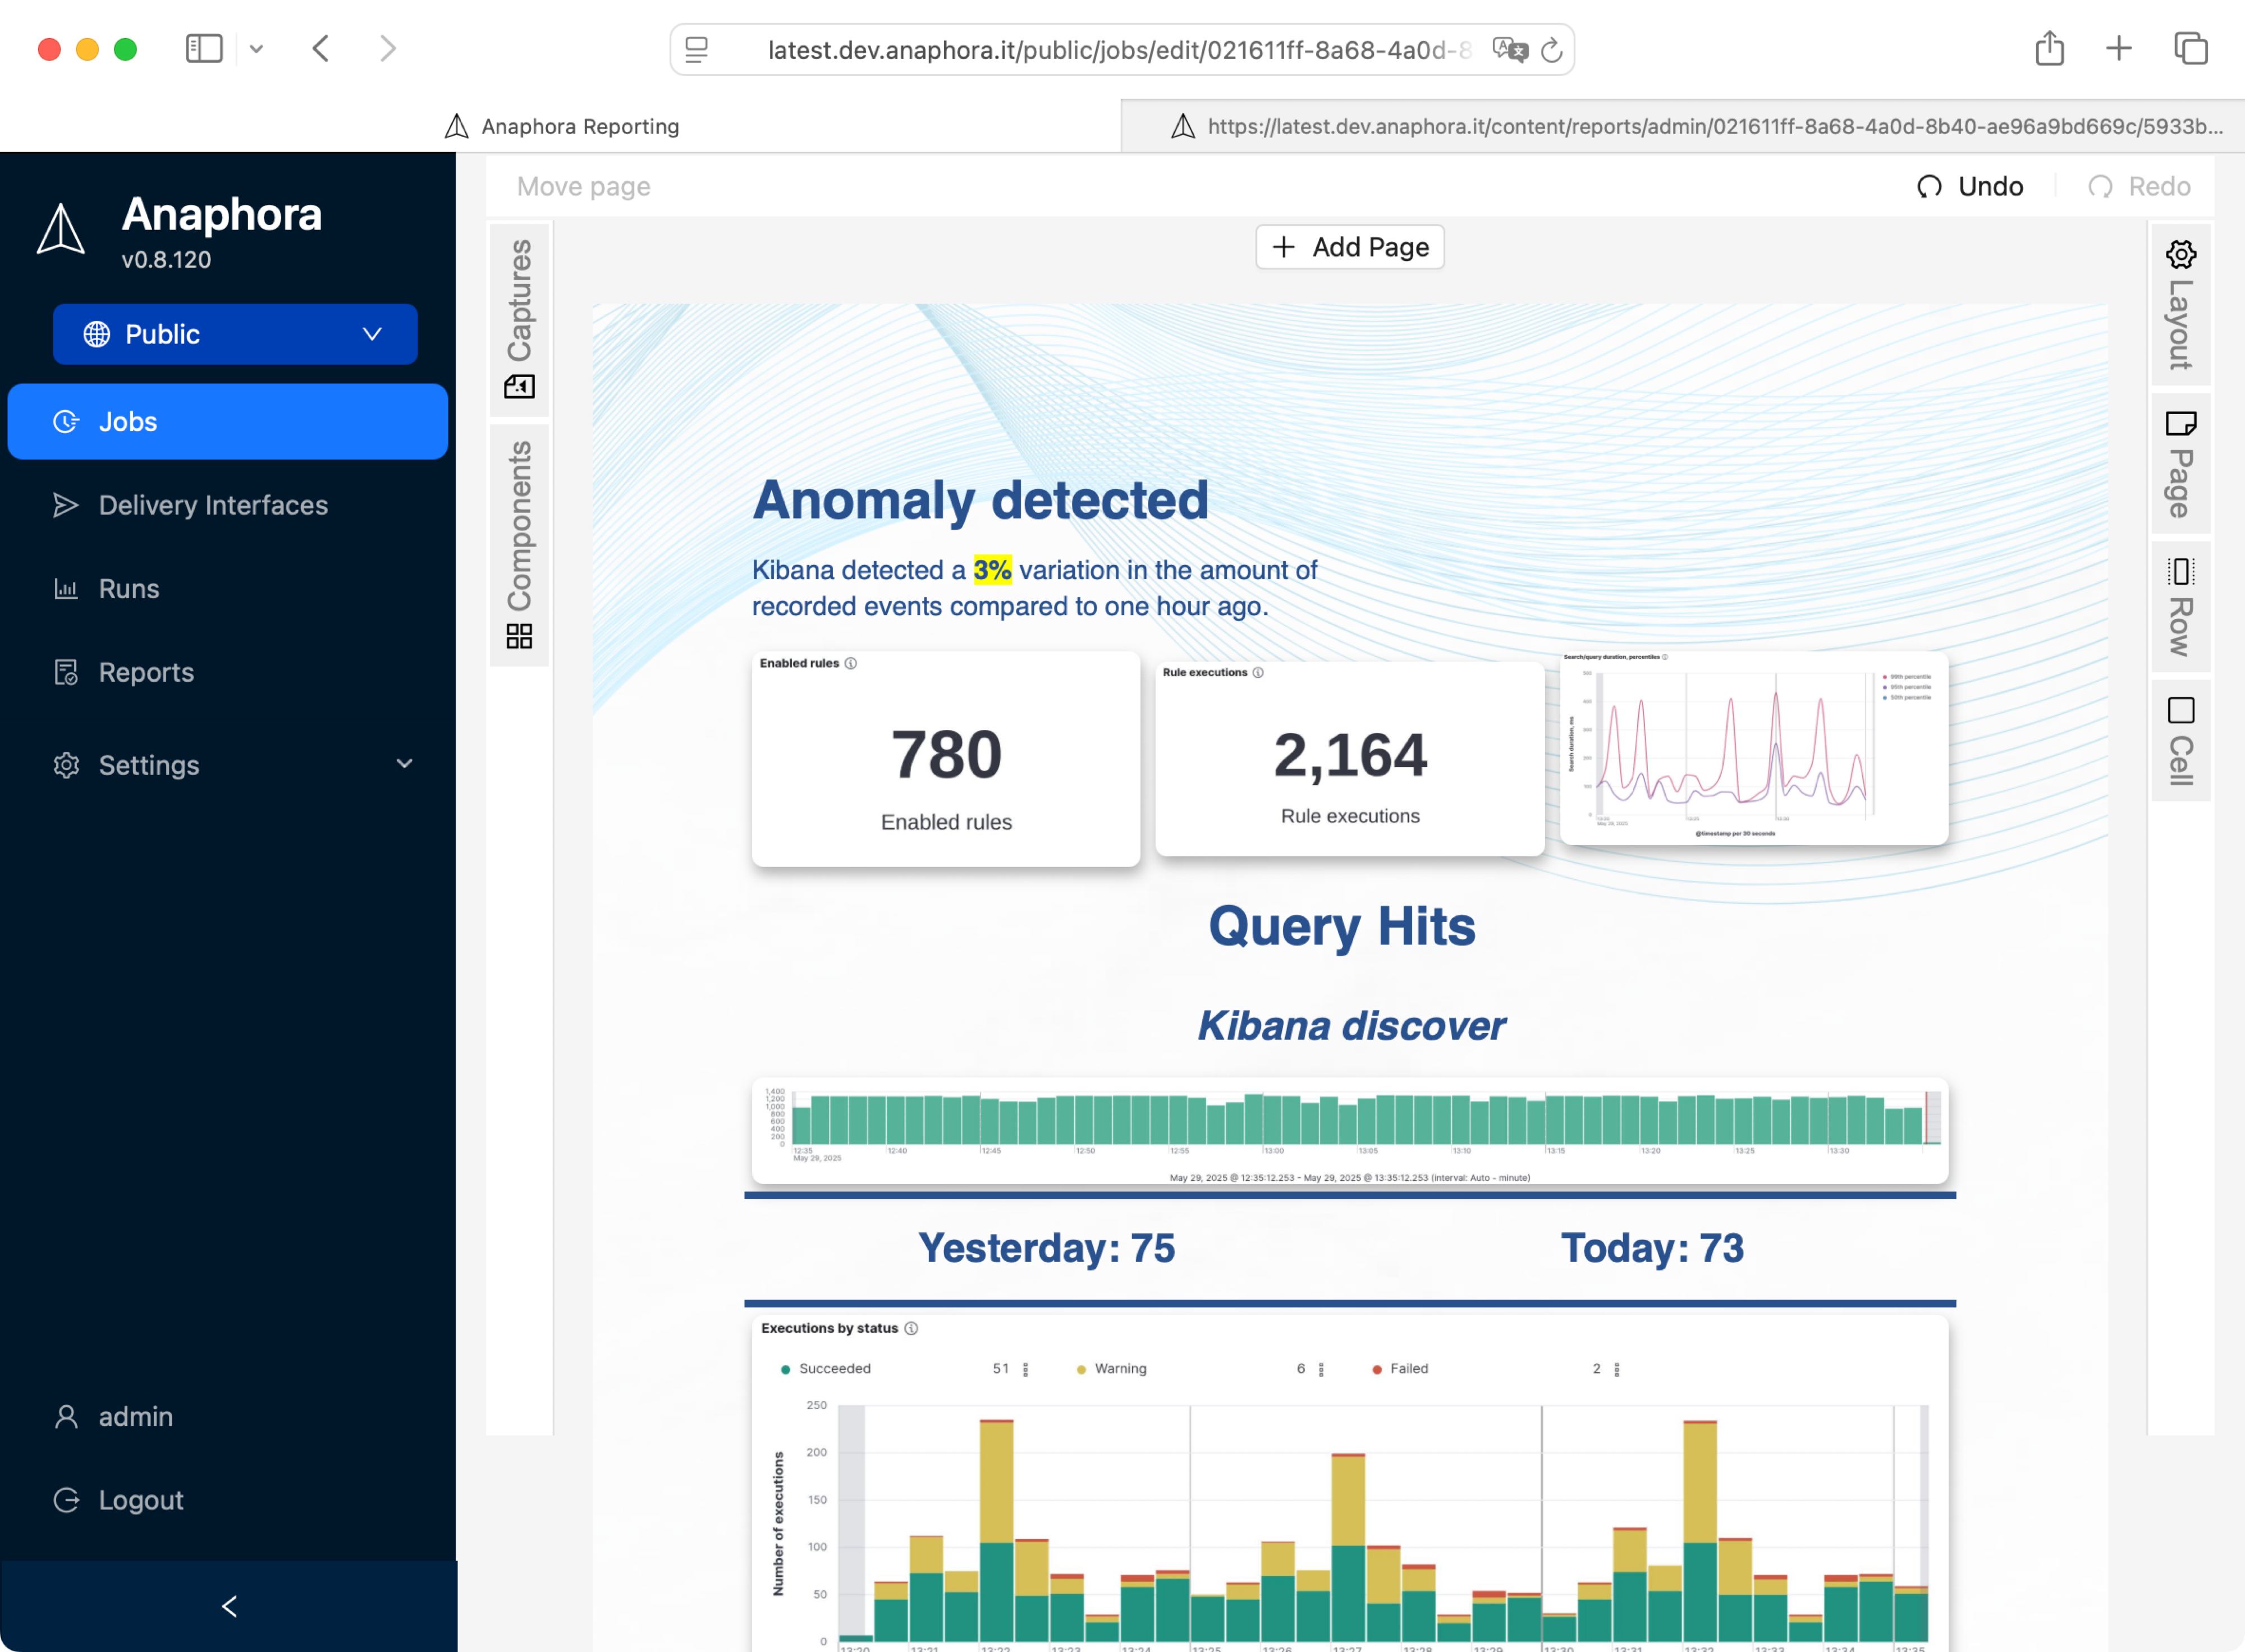Click the Undo button
The image size is (2245, 1652).
pos(1970,187)
